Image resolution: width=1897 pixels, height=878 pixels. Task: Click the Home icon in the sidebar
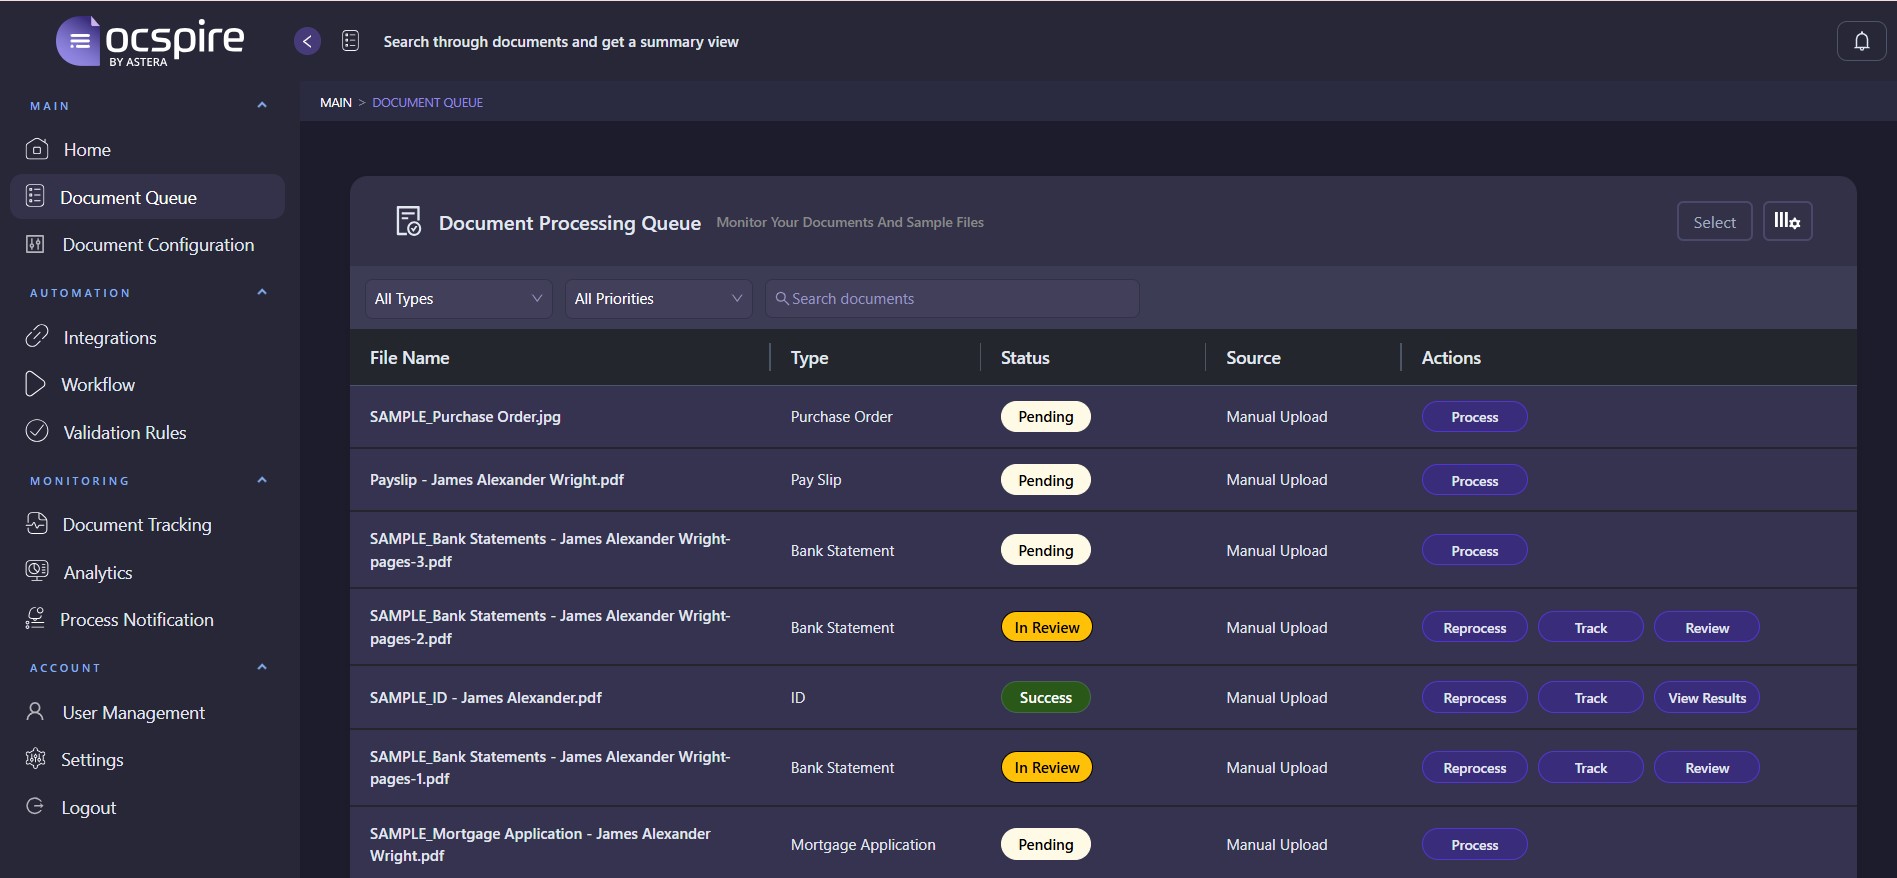click(x=37, y=149)
